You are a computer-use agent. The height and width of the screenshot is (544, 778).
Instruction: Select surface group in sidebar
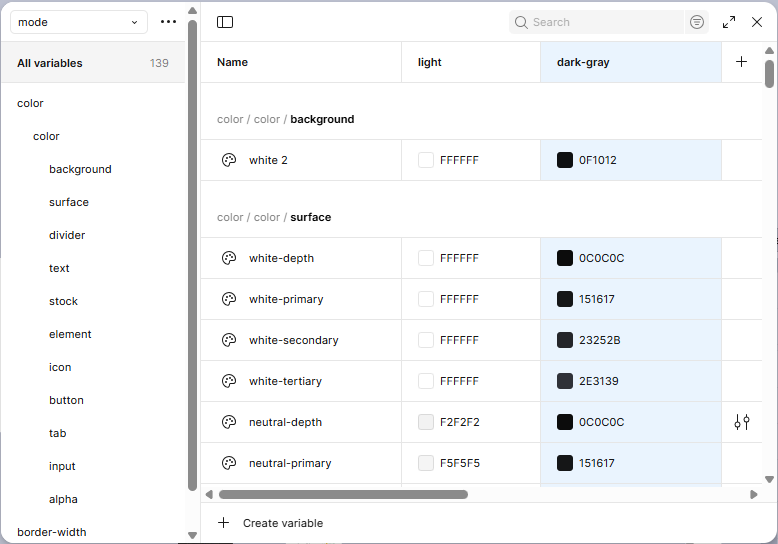coord(69,202)
